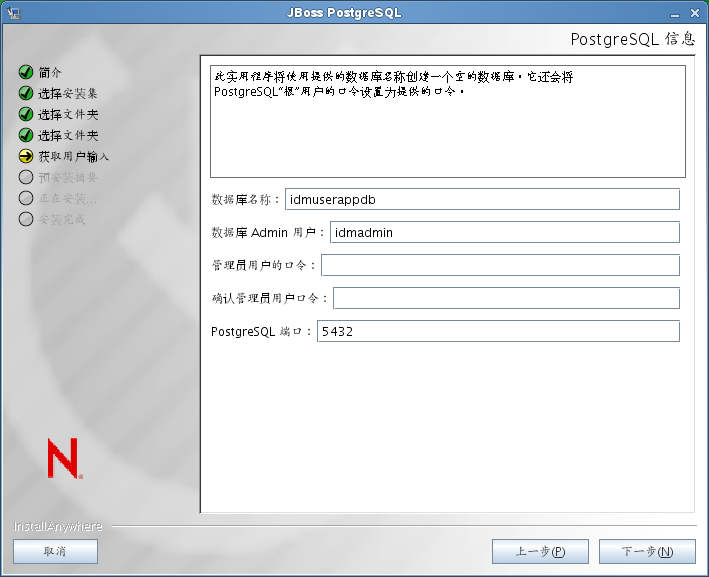709x577 pixels.
Task: Click the yellow arrow icon beside 获取用户输入
Action: (26, 156)
